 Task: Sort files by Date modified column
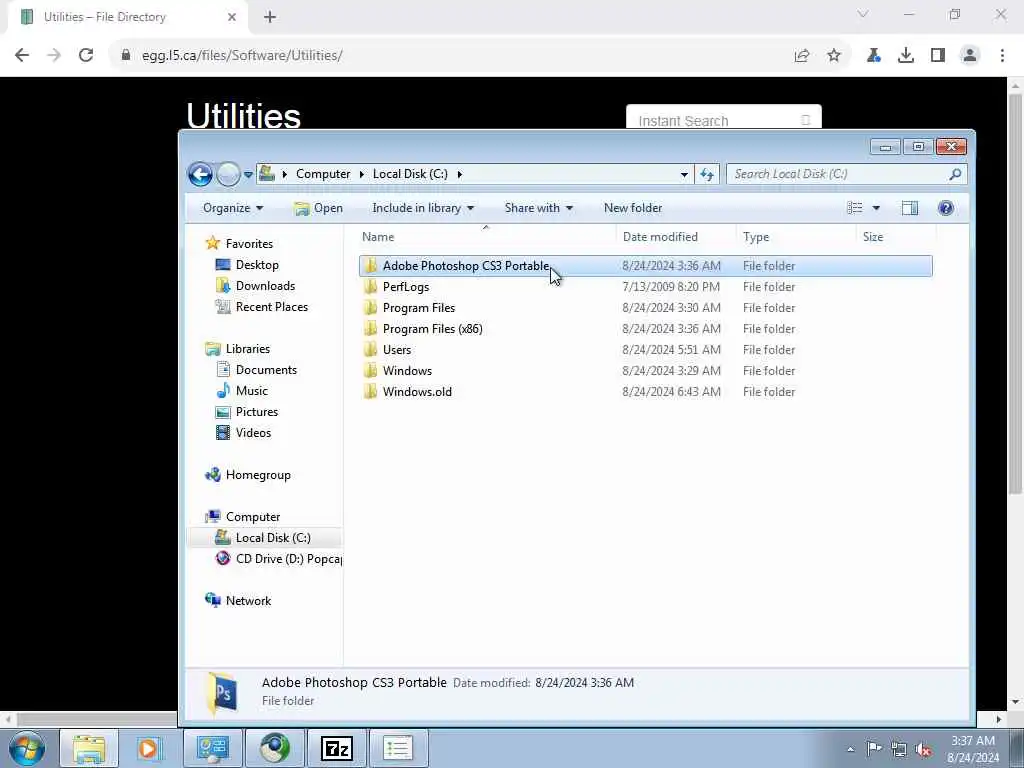tap(676, 236)
